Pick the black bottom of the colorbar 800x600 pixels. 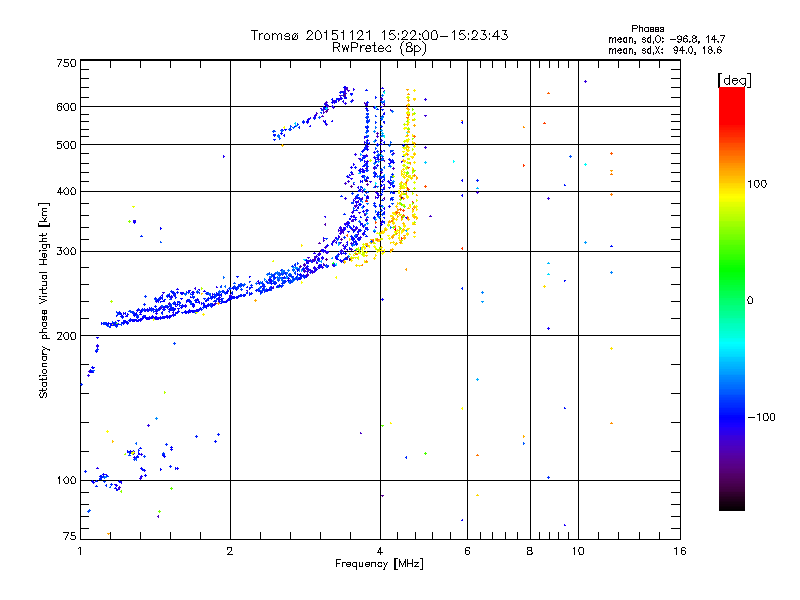732,503
